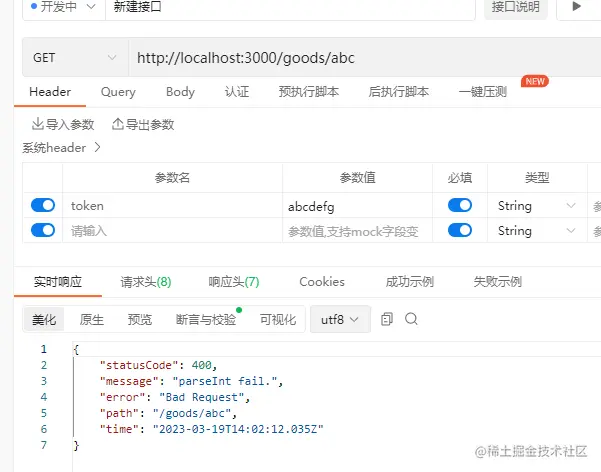Click the 请输入 parameter name field
The height and width of the screenshot is (472, 601).
tap(172, 231)
